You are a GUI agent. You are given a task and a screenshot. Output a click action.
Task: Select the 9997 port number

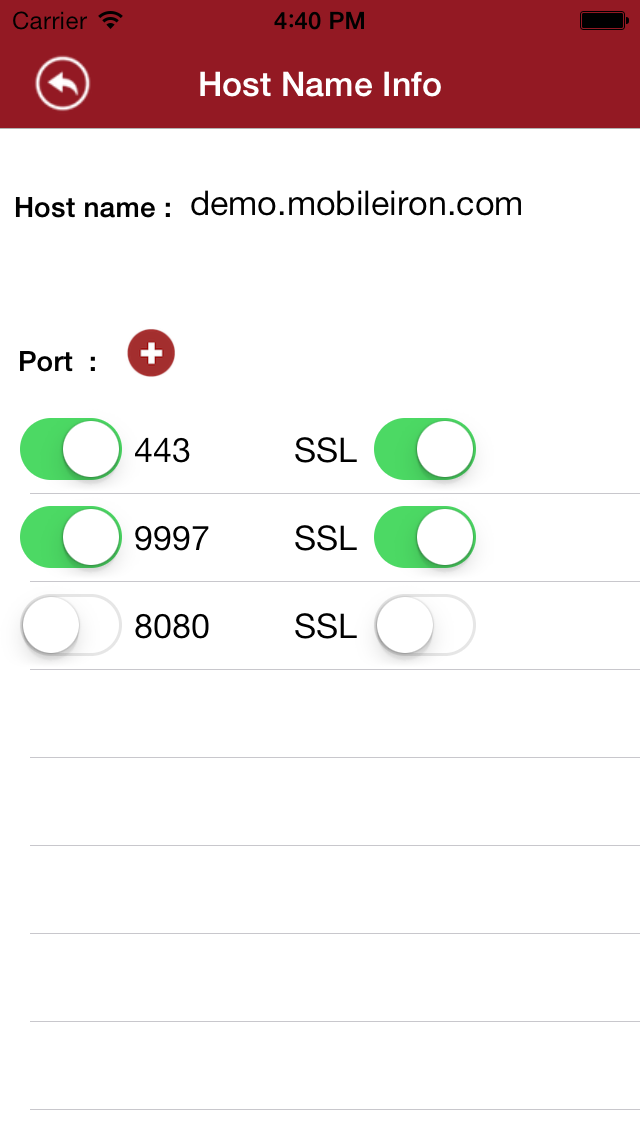click(x=172, y=538)
